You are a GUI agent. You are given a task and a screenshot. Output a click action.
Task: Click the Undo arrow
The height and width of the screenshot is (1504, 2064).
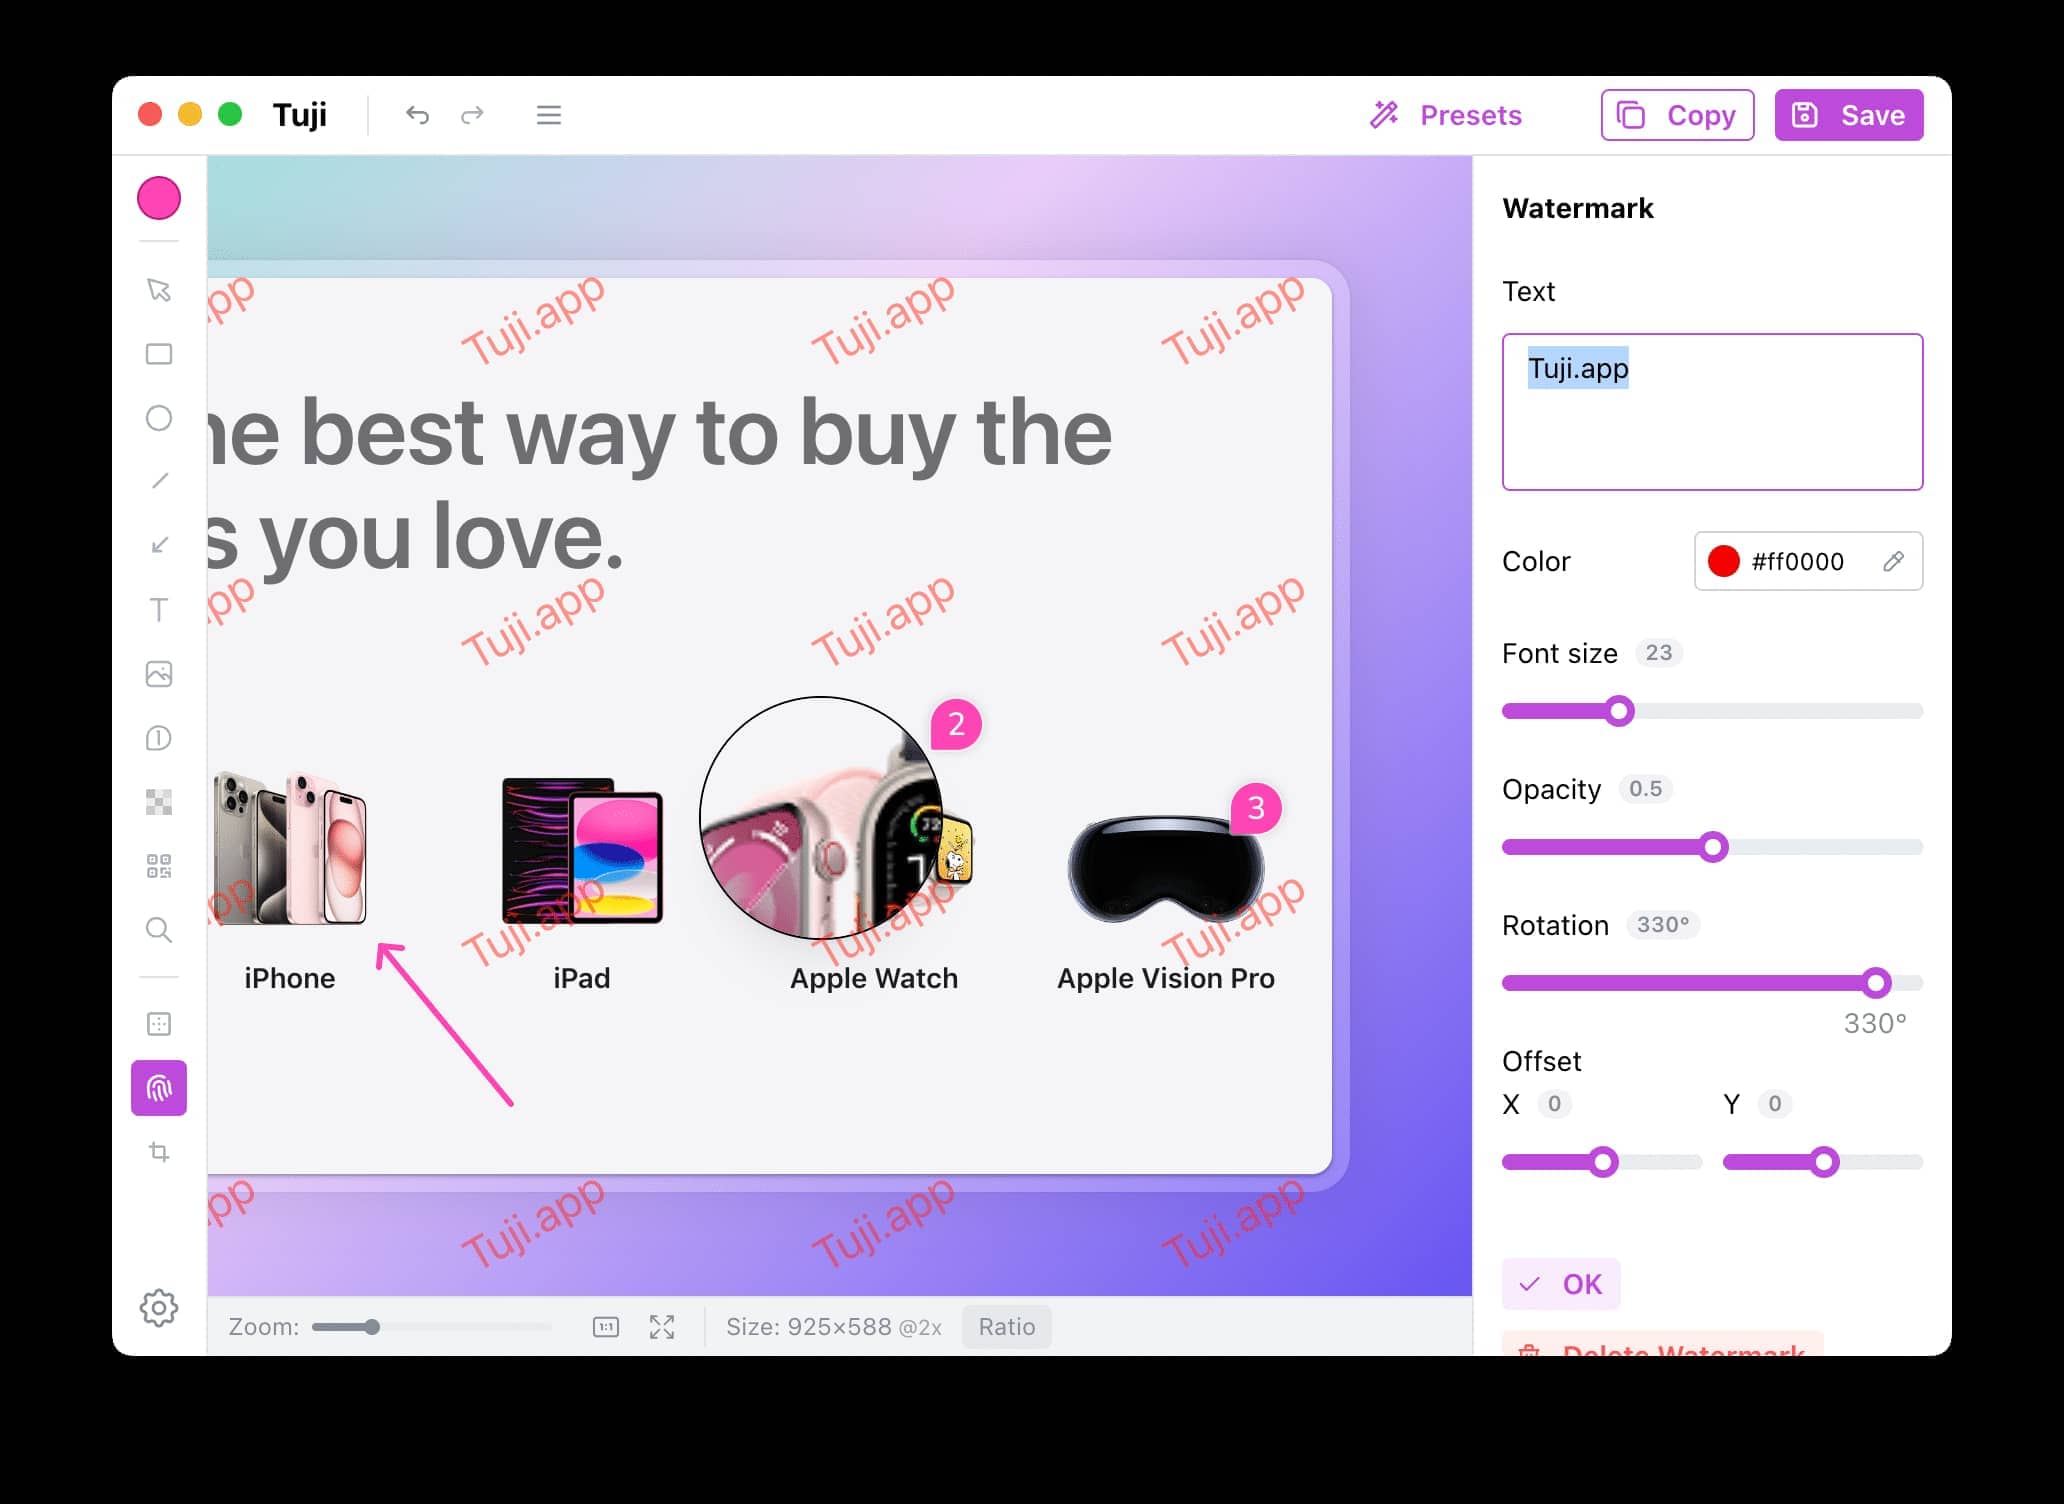417,115
